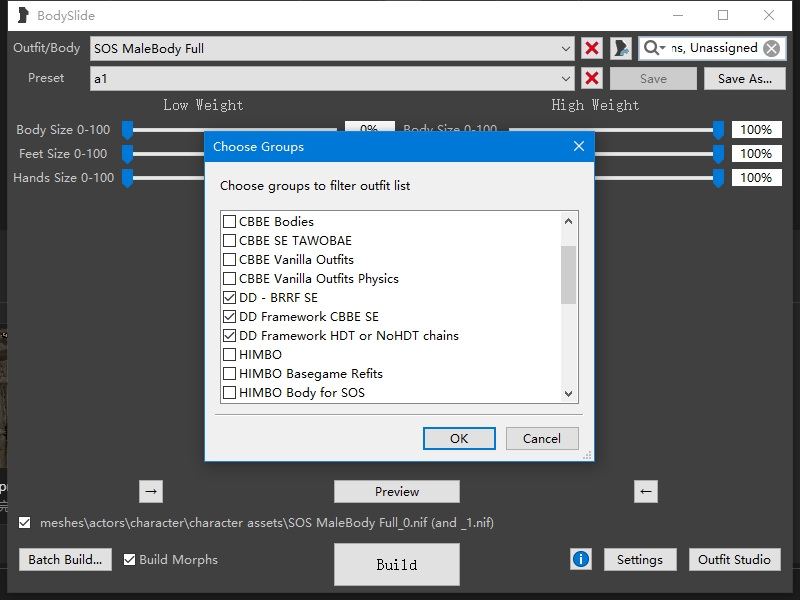Check the CBBE Bodies group
800x600 pixels.
click(x=230, y=221)
